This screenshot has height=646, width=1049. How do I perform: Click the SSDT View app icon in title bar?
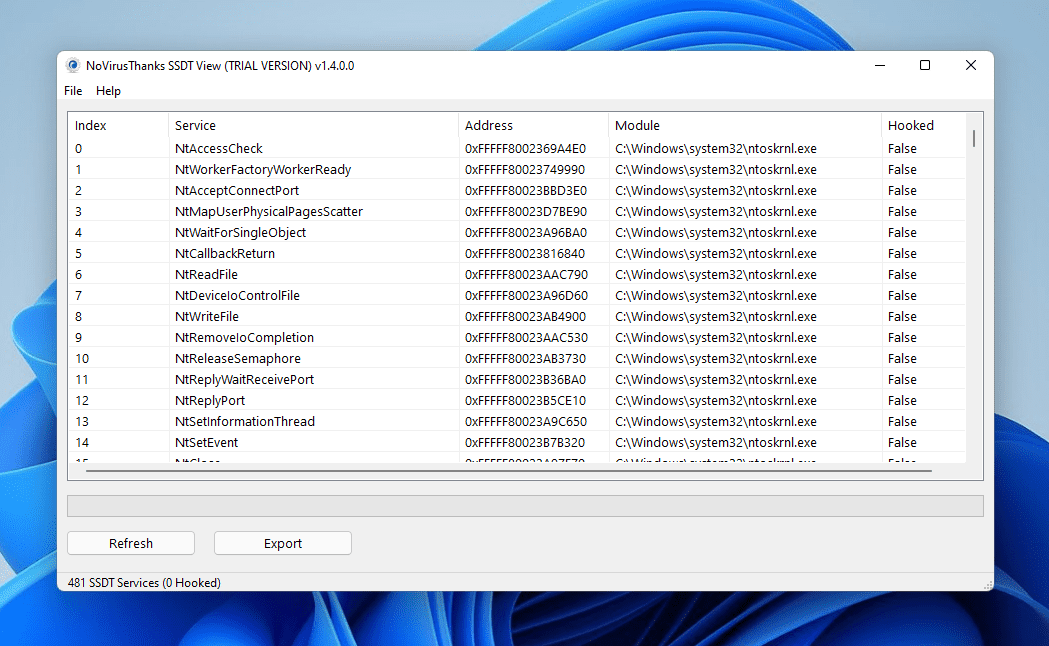72,66
